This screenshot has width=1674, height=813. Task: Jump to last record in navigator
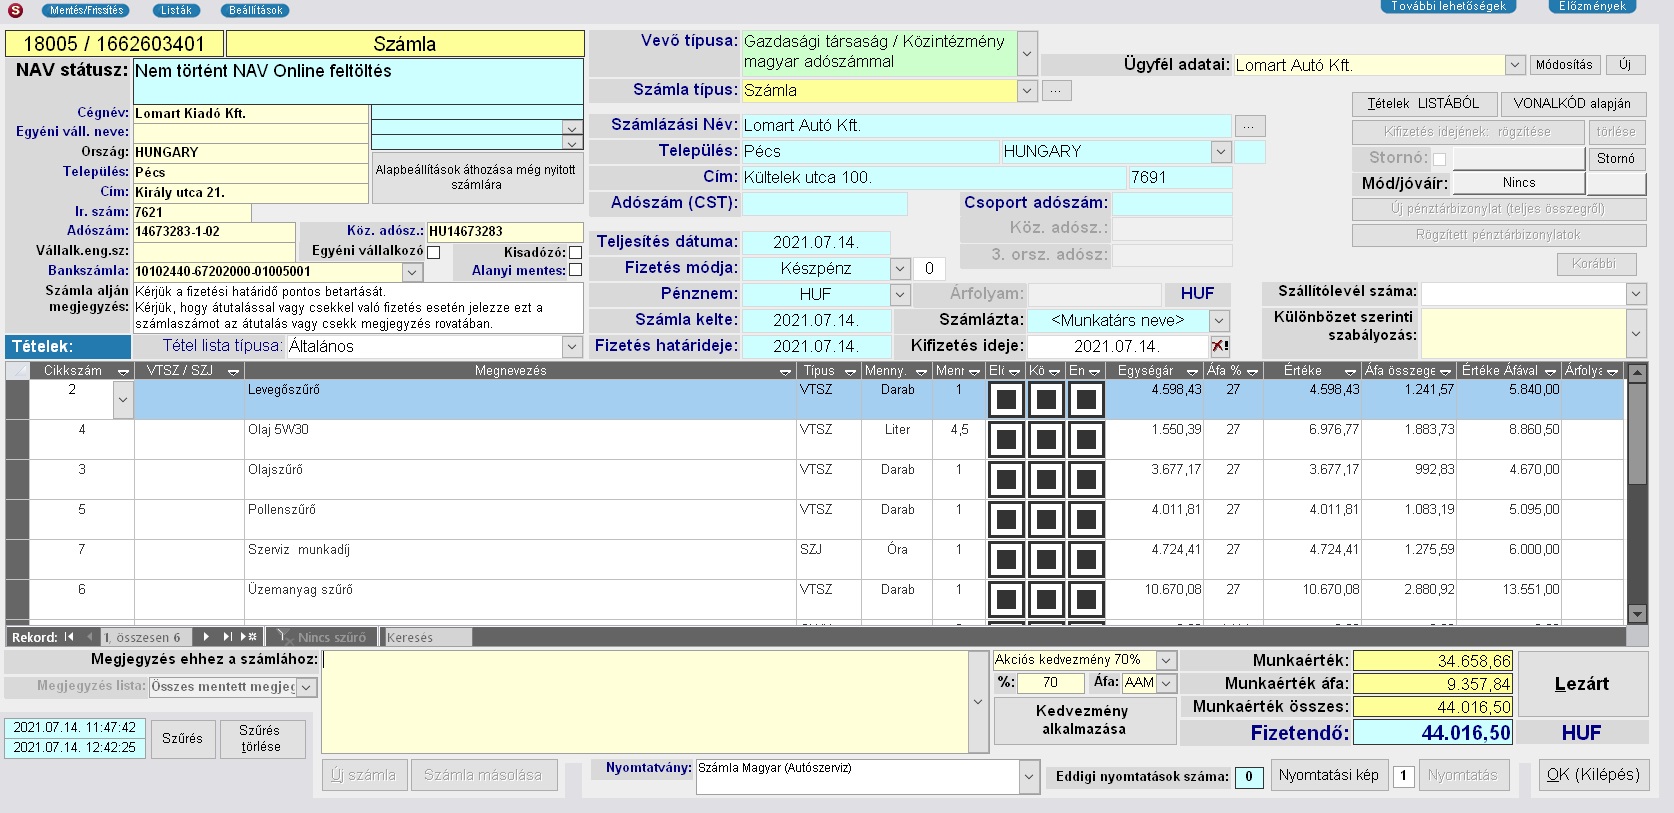(x=227, y=637)
